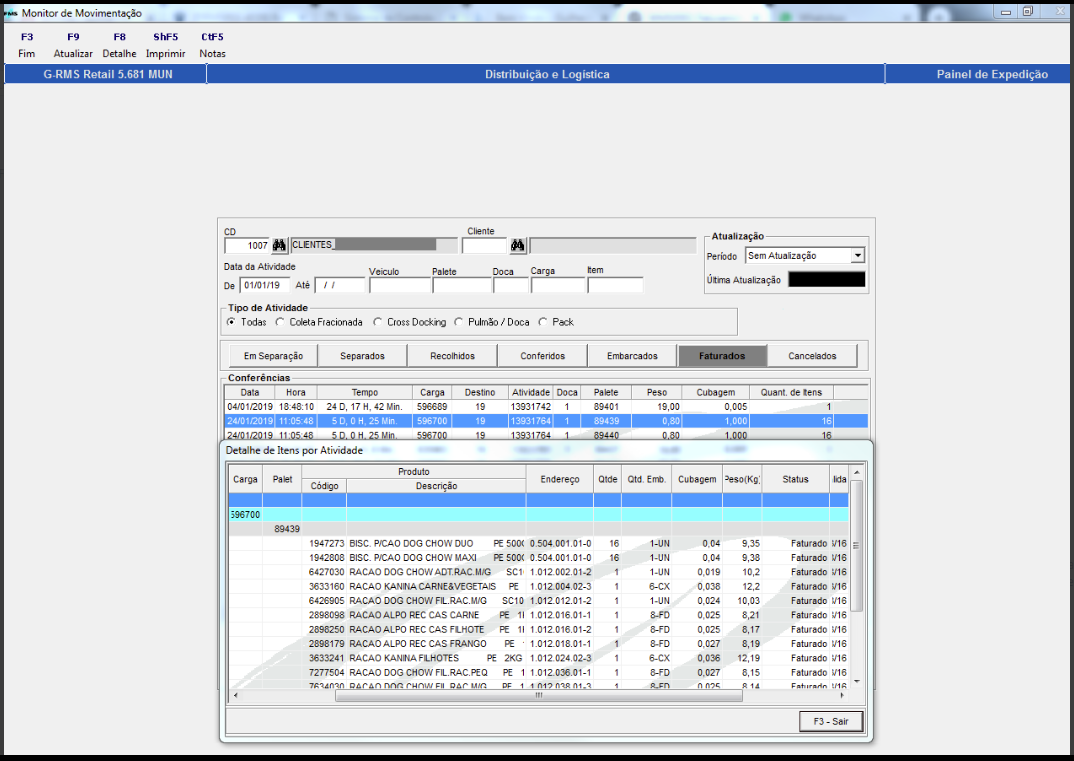Select Coleta Fracionada radio option
1074x761 pixels.
coord(279,322)
